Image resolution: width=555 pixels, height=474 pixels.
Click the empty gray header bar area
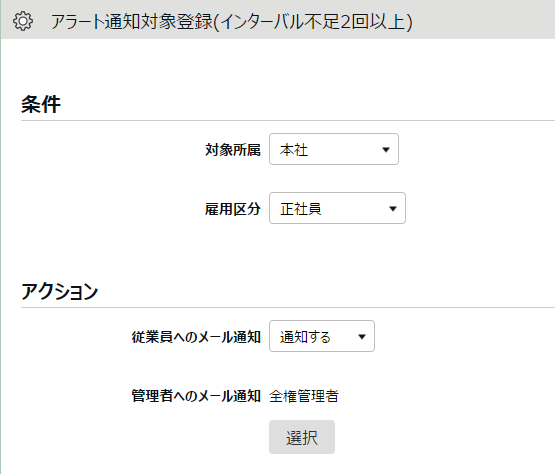(x=481, y=21)
